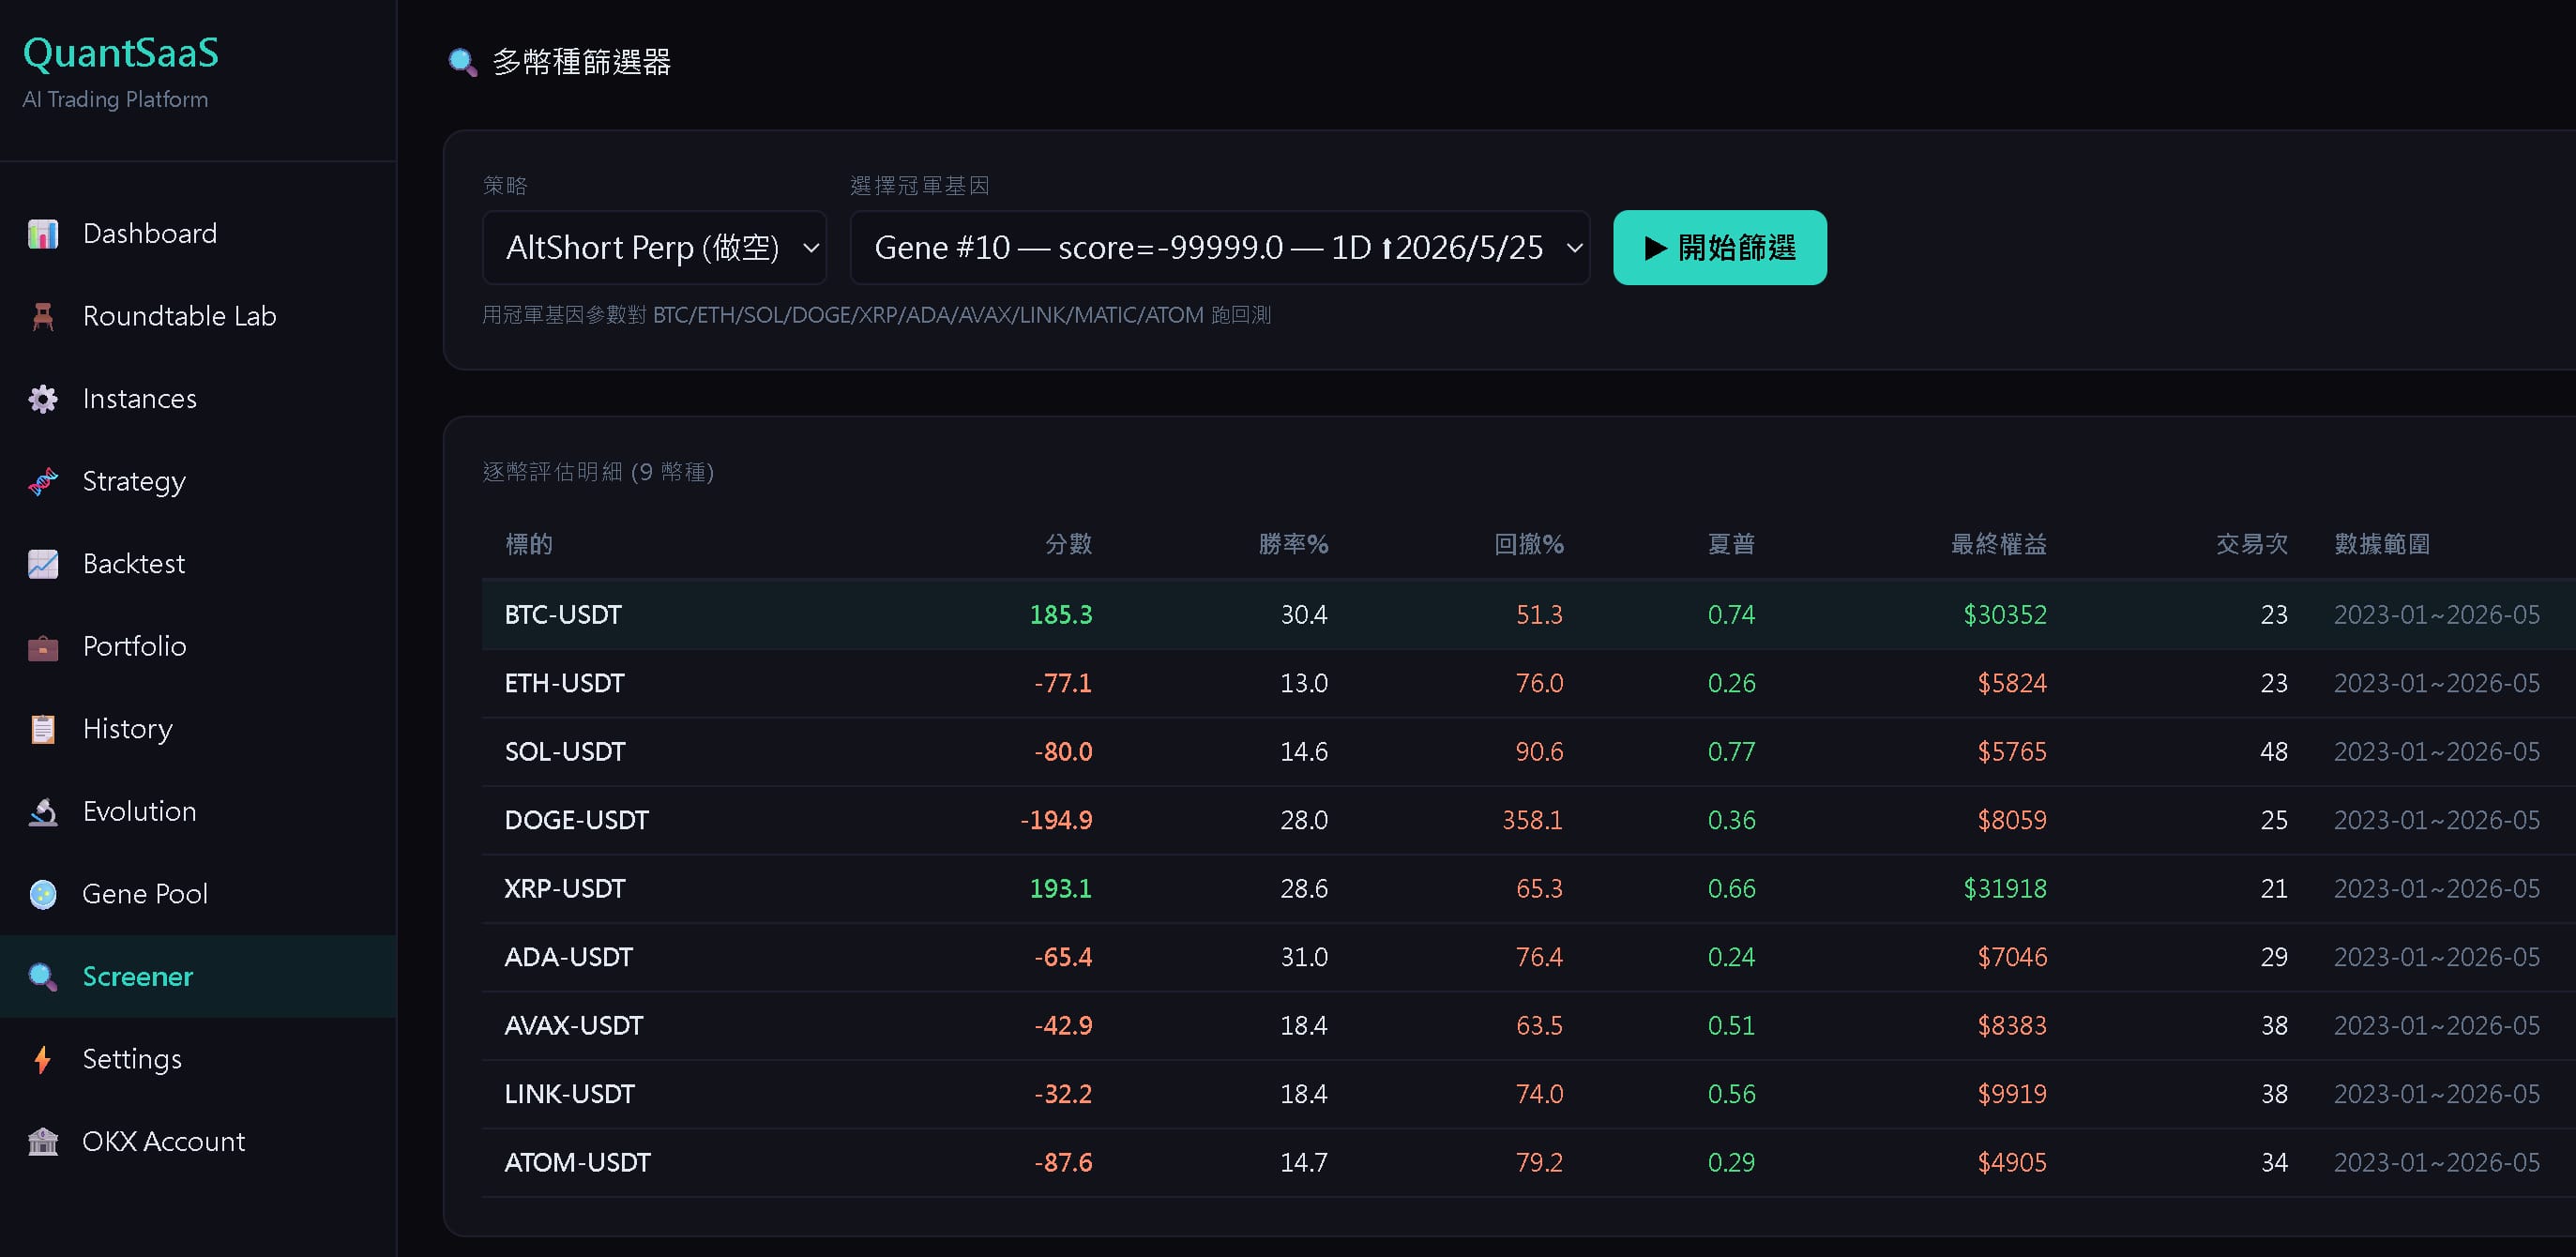Click the Backtest chart icon
This screenshot has height=1257, width=2576.
coord(43,564)
